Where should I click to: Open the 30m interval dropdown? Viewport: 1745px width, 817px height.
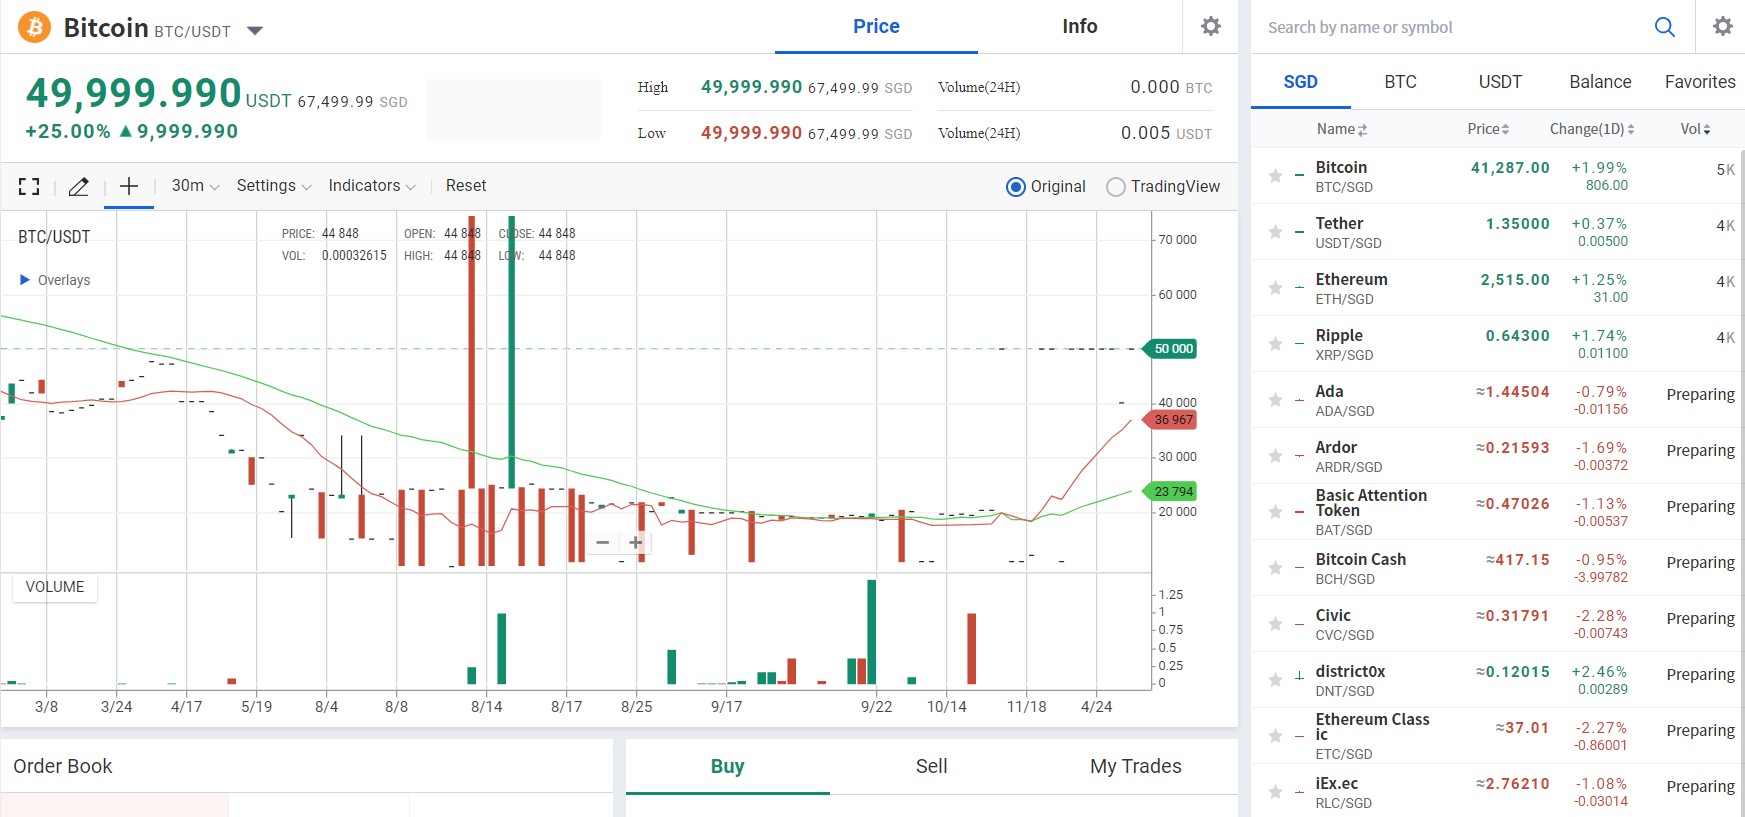[x=195, y=186]
